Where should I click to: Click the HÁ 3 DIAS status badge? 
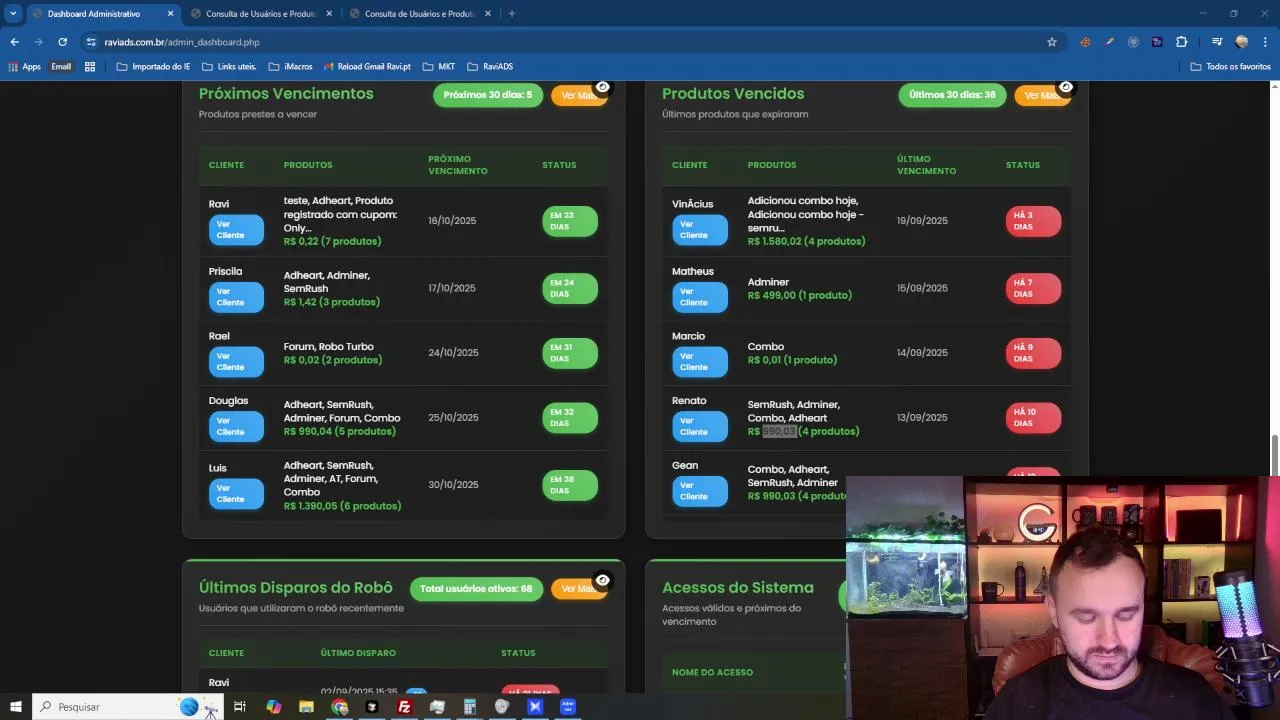(1033, 221)
